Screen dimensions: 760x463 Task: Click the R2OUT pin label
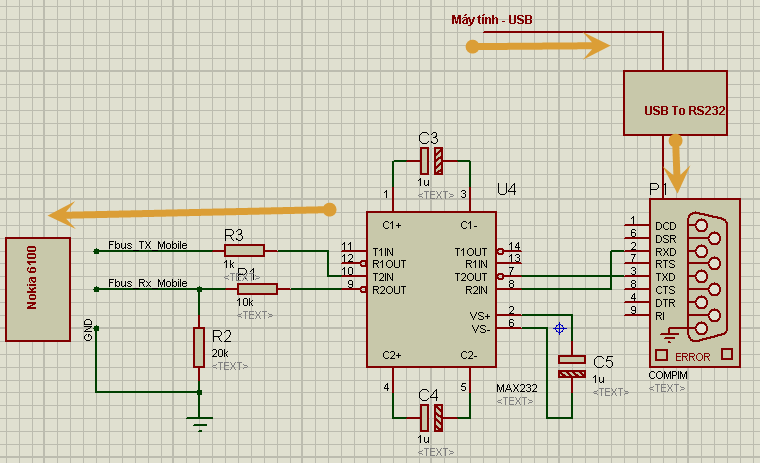389,290
